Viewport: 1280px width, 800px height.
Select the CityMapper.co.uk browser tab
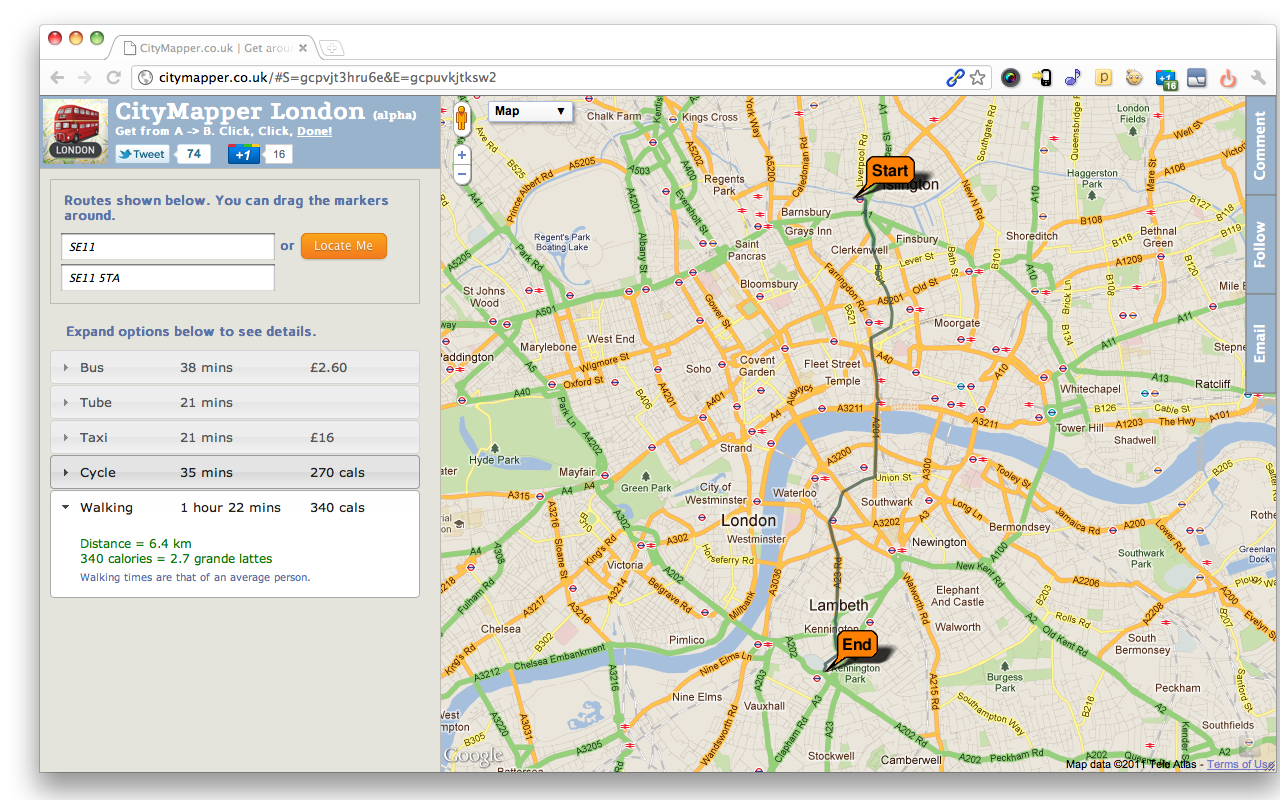click(x=213, y=48)
